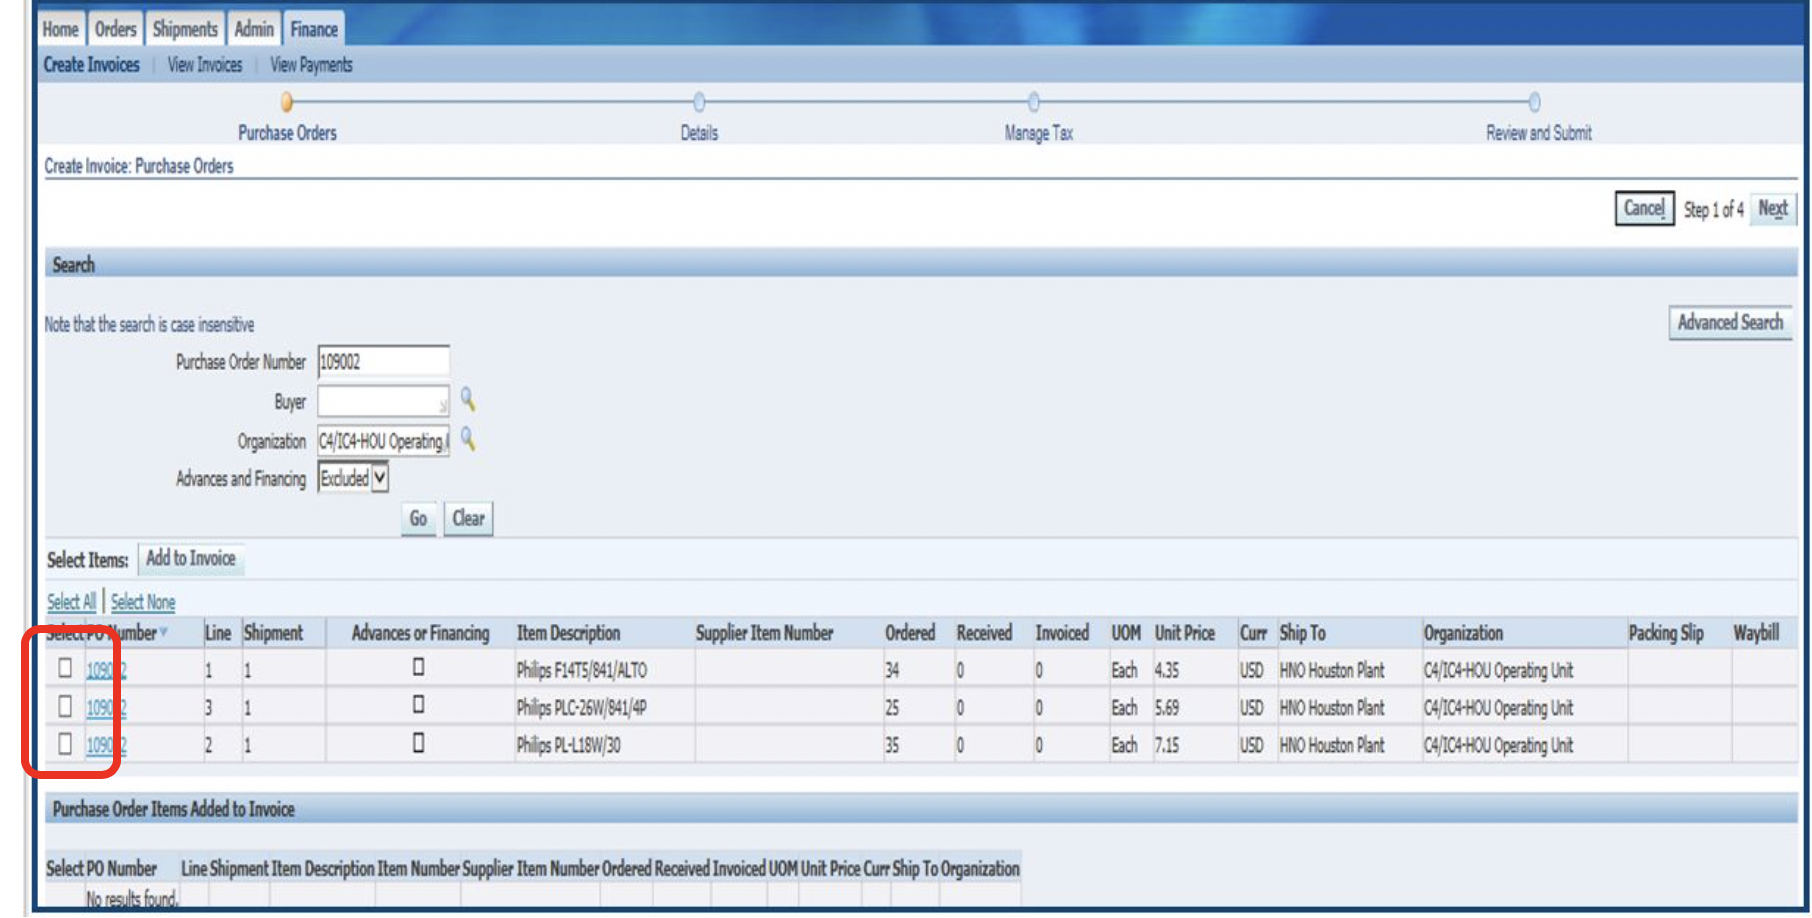Click the Waybill column header
The image size is (1812, 918).
pyautogui.click(x=1756, y=633)
